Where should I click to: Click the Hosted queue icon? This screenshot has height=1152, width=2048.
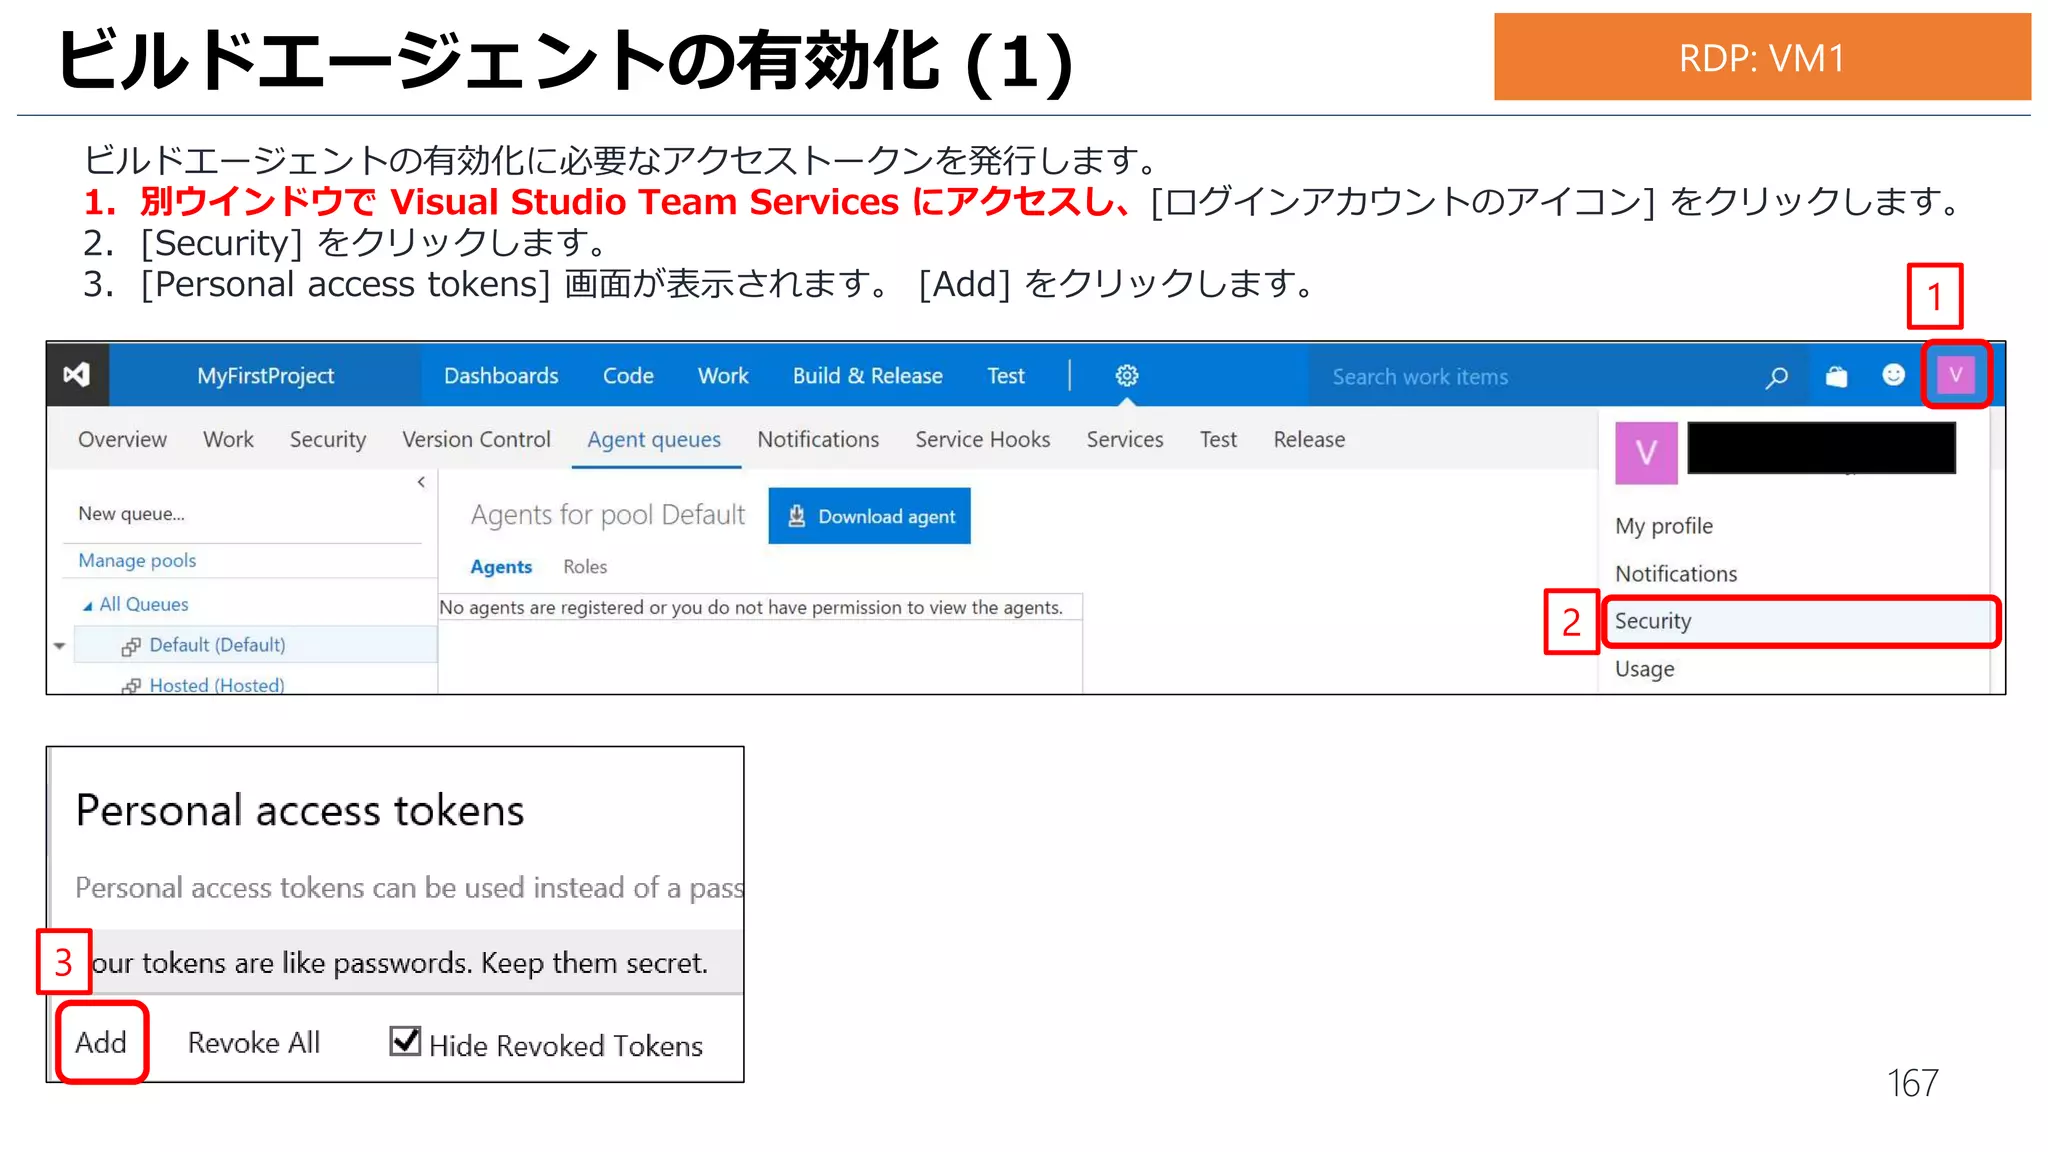(x=131, y=686)
